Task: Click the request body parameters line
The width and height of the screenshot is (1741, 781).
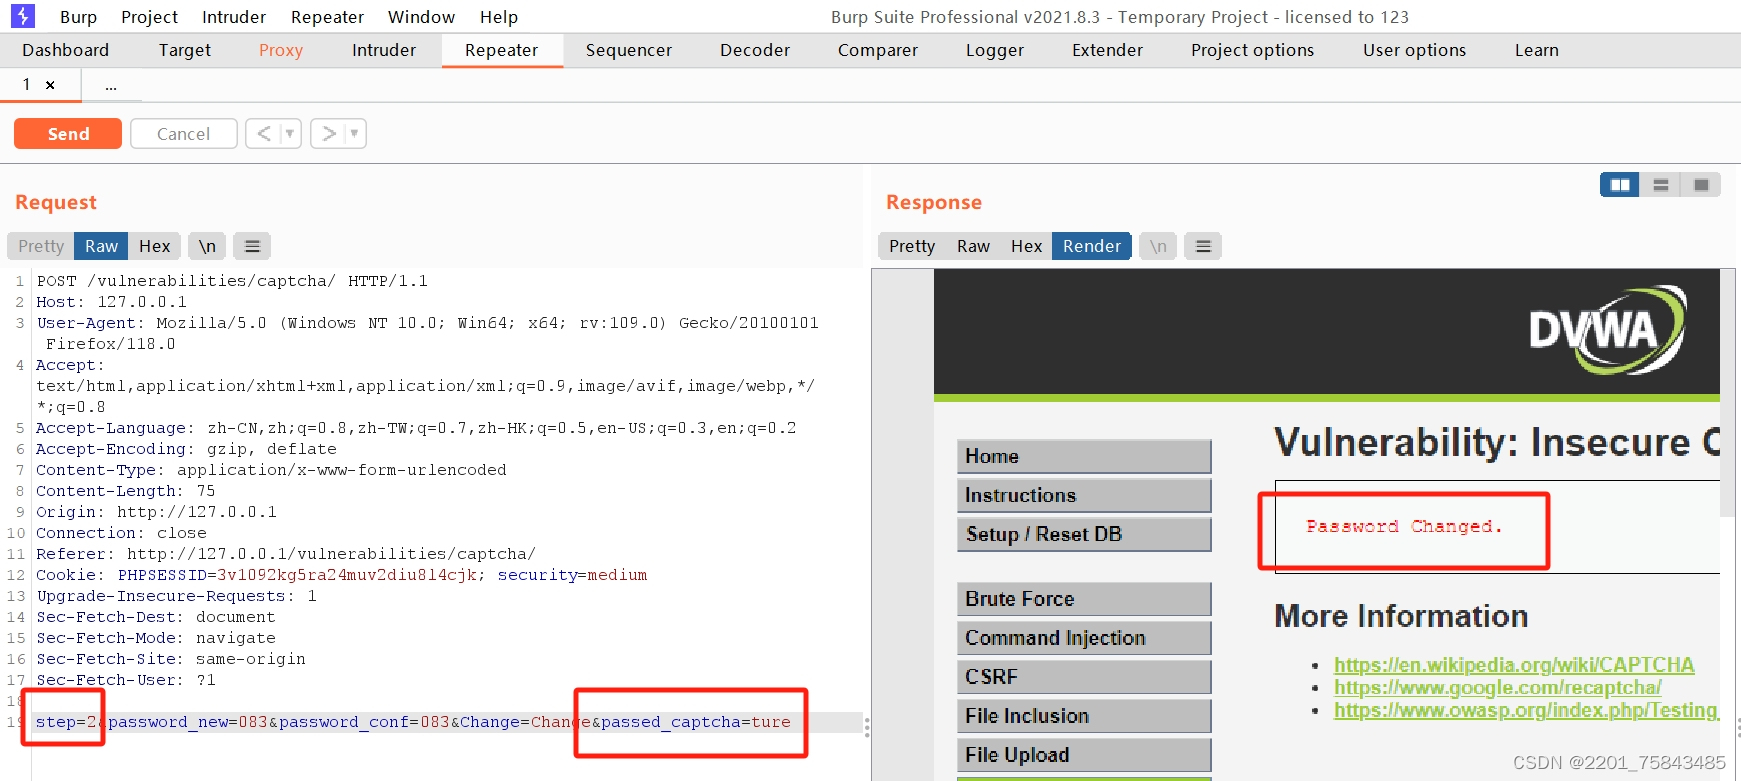Action: pyautogui.click(x=413, y=722)
